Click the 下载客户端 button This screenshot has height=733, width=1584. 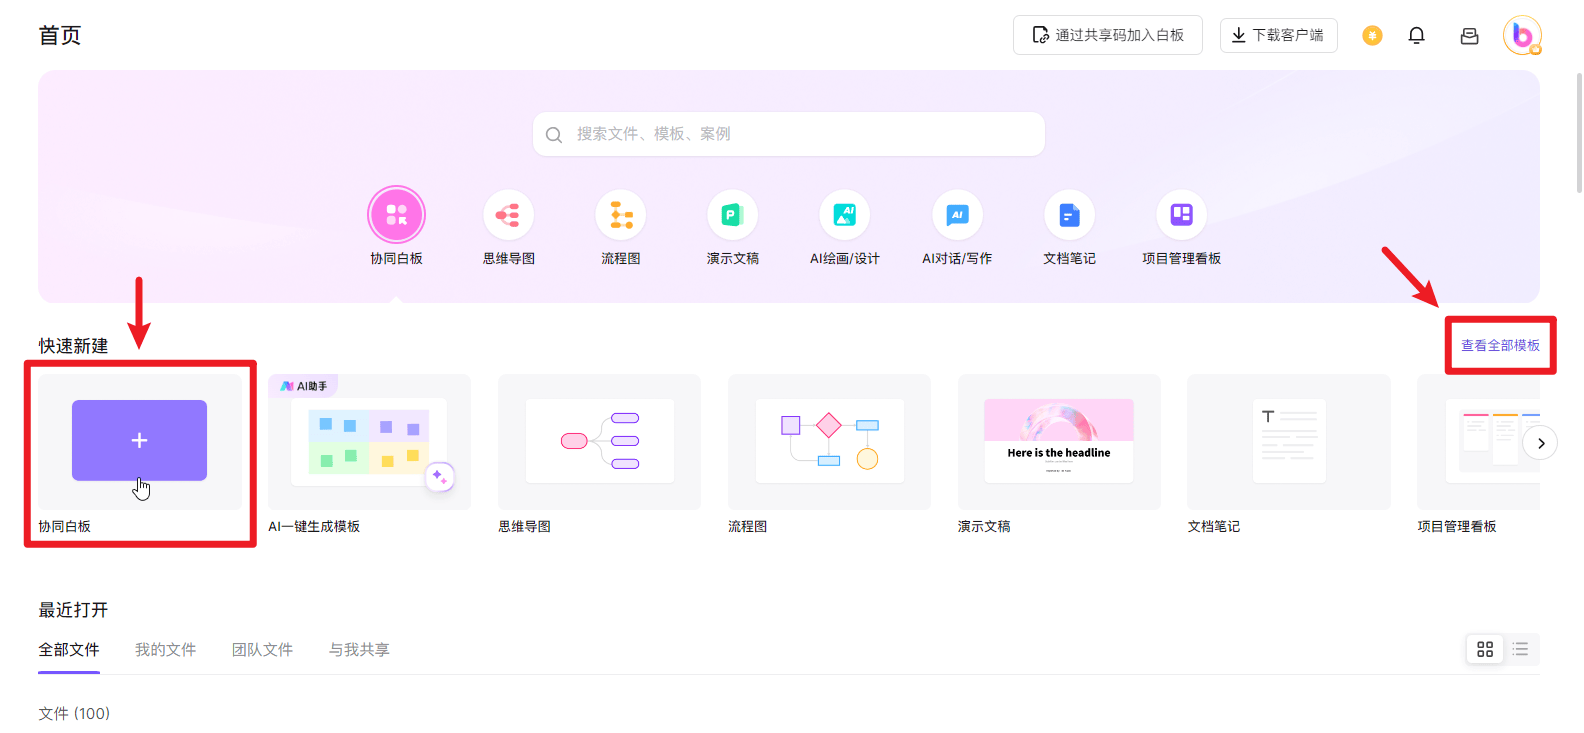coord(1278,35)
